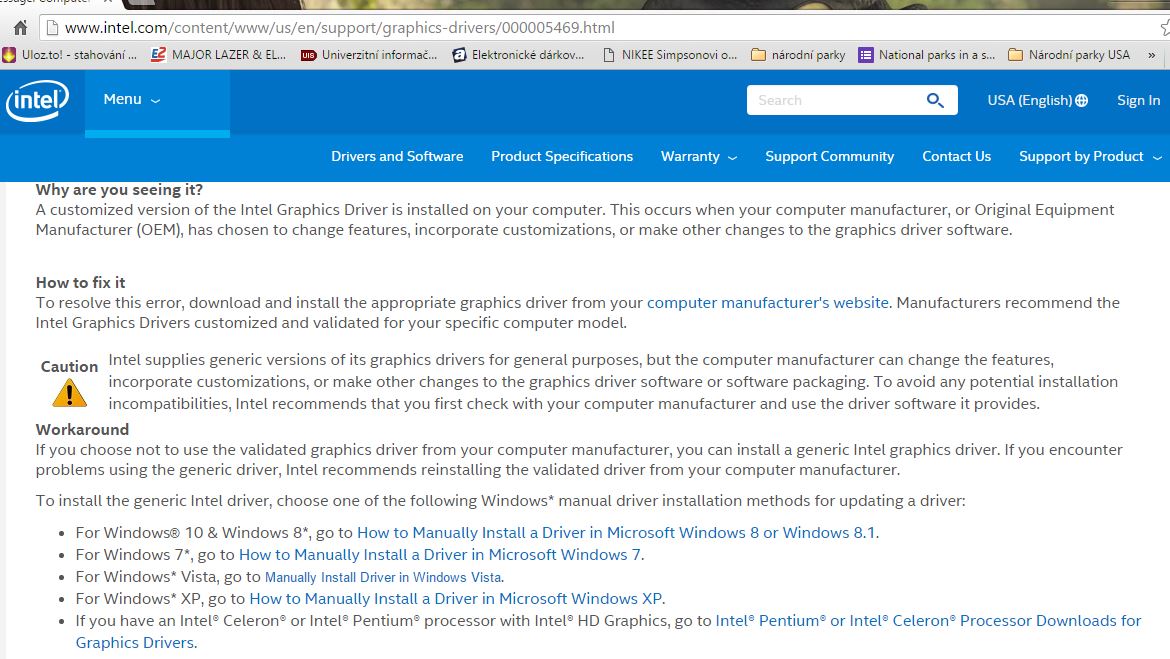The image size is (1170, 659).
Task: Open the Uloz.to bookmark
Action: [70, 55]
